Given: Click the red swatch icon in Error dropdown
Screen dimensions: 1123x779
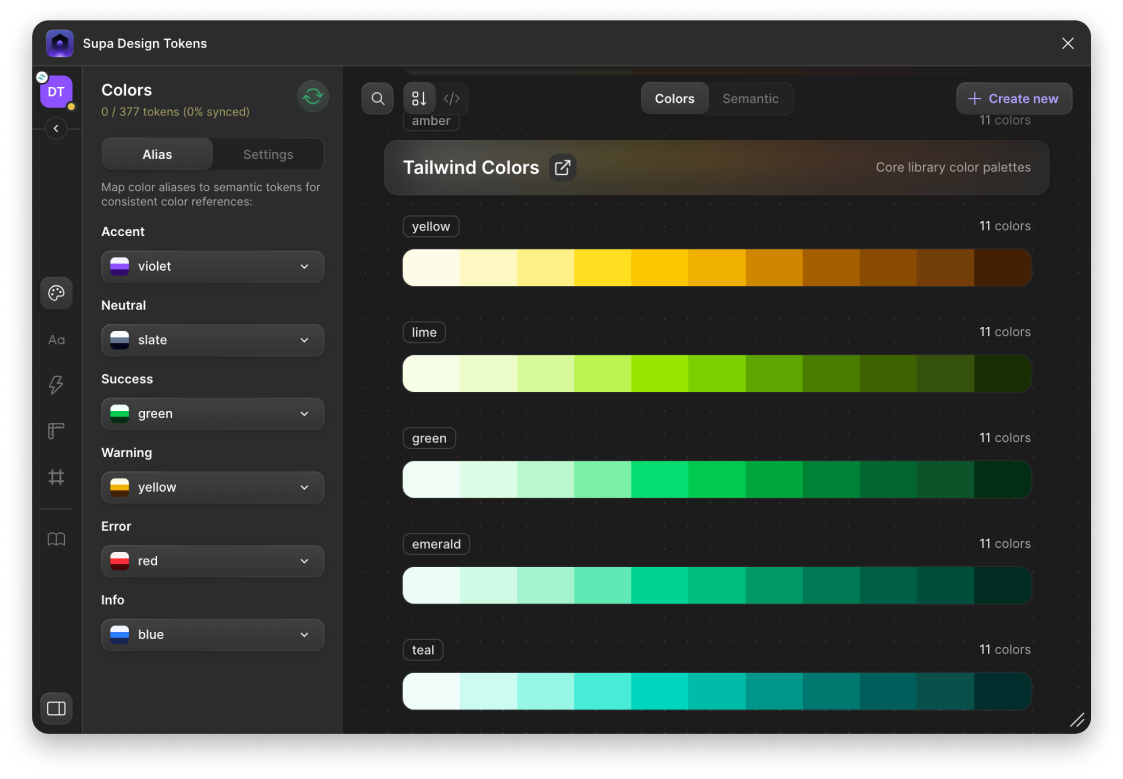Looking at the screenshot, I should [120, 561].
